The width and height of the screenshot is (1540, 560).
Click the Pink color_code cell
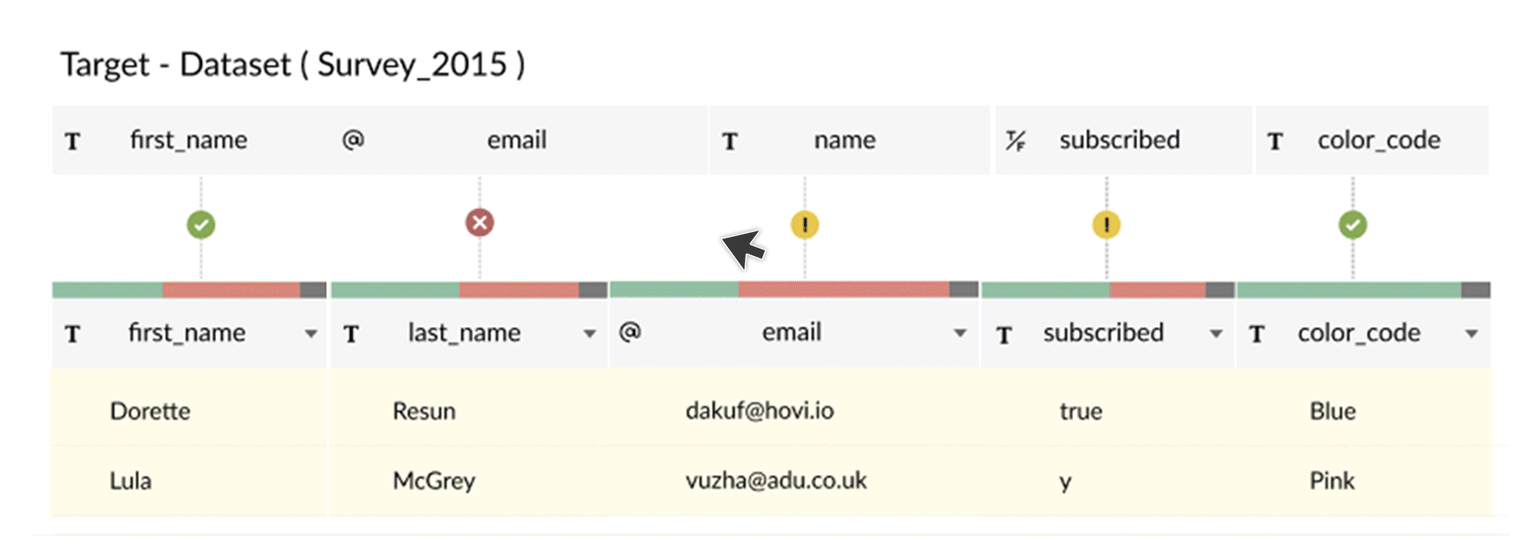tap(1332, 481)
